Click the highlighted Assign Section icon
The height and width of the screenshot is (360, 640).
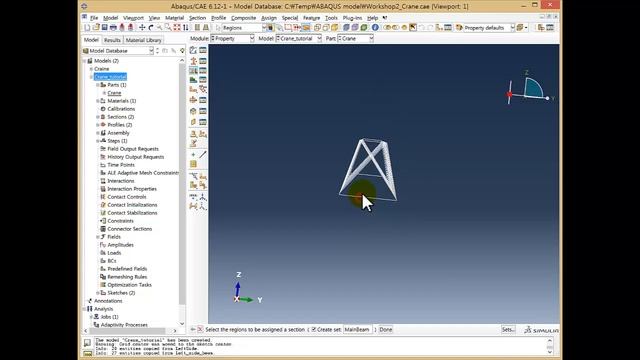(x=193, y=71)
